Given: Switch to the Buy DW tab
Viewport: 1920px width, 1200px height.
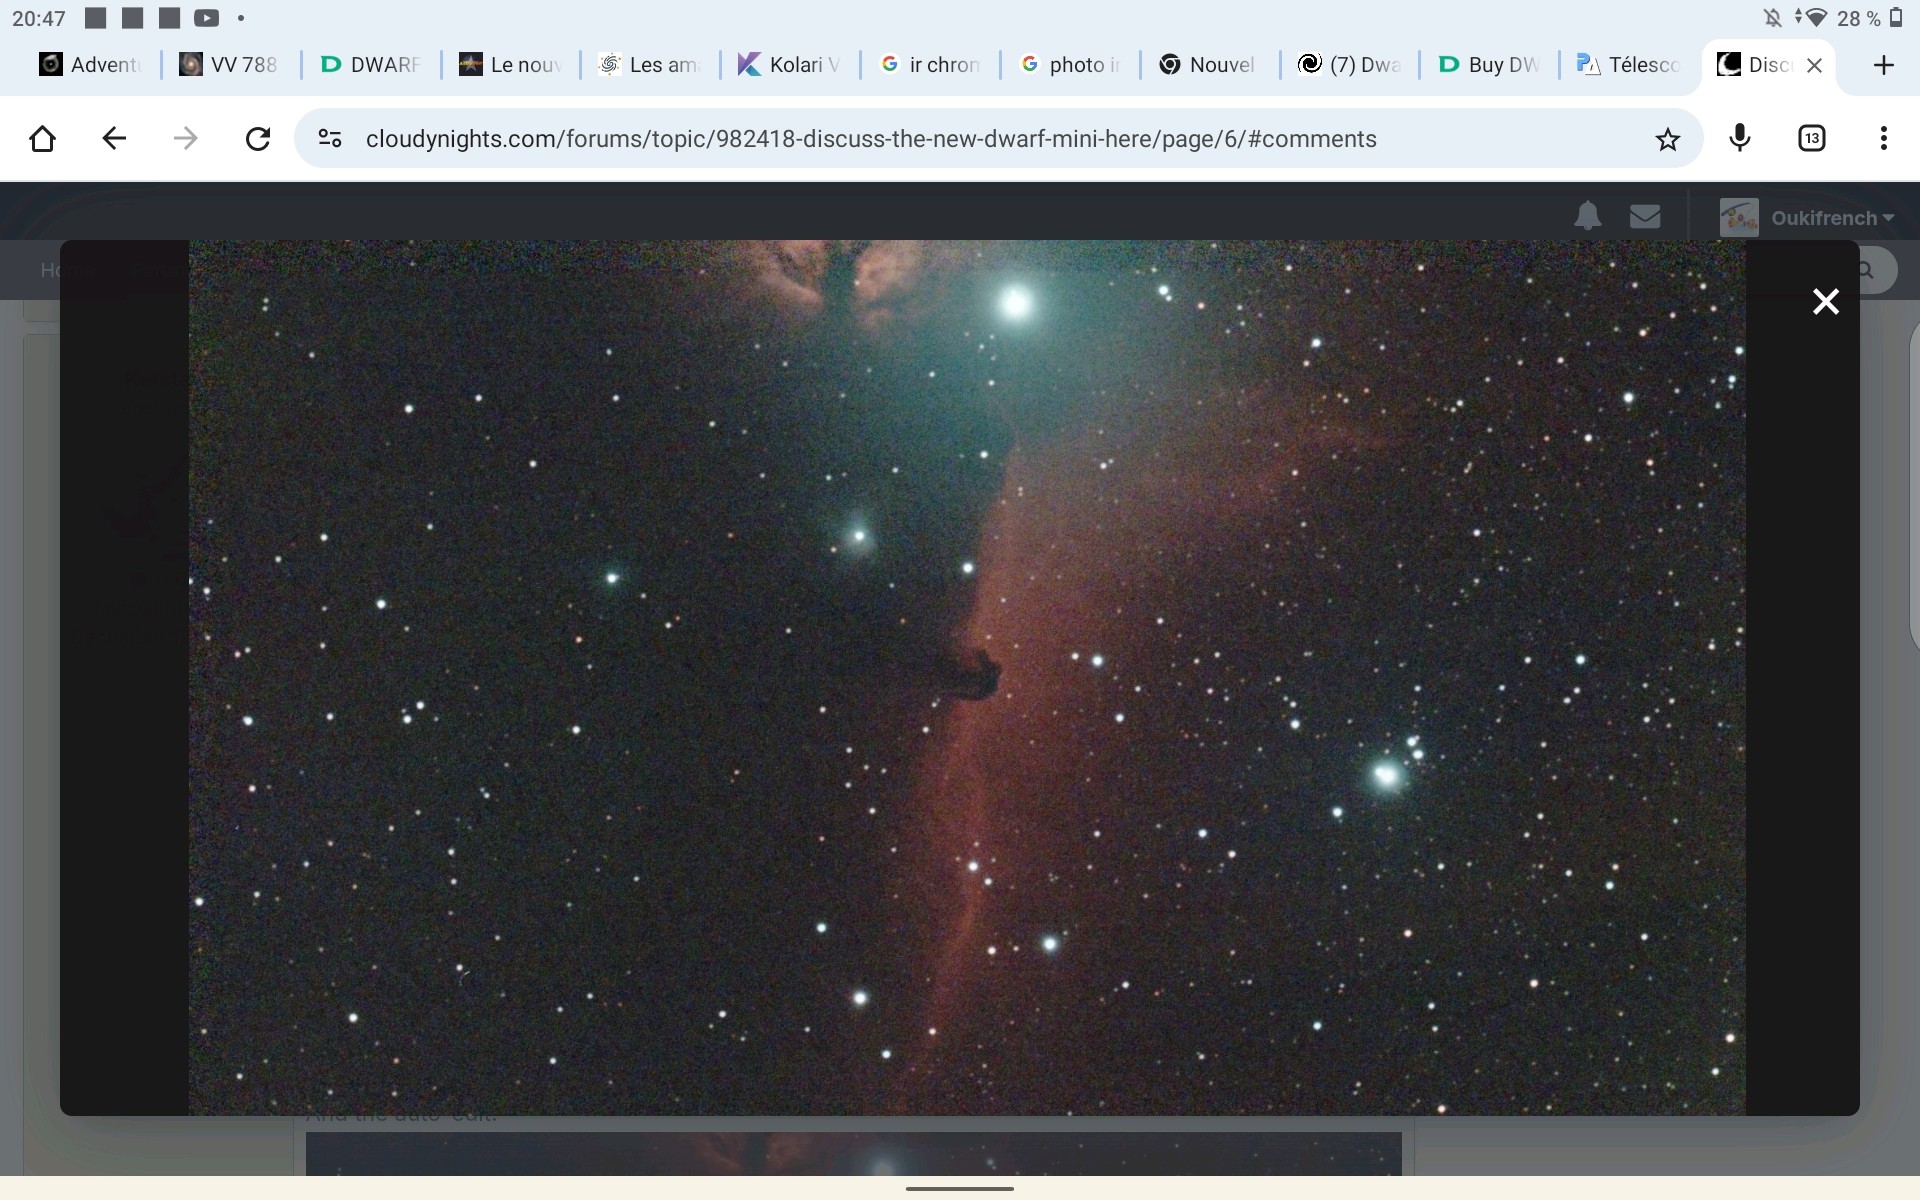Looking at the screenshot, I should tap(1488, 65).
